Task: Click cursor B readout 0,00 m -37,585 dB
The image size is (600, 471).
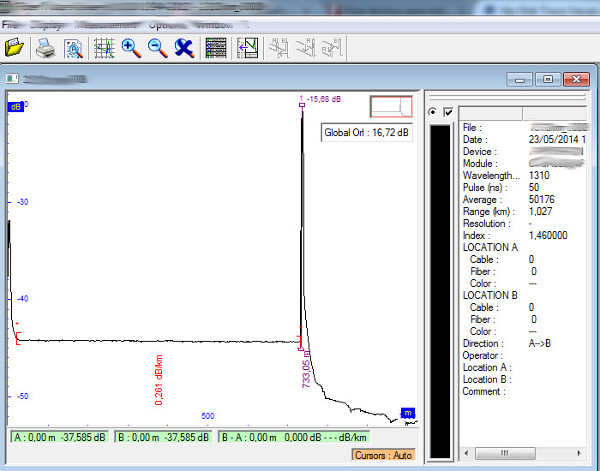Action: tap(163, 437)
